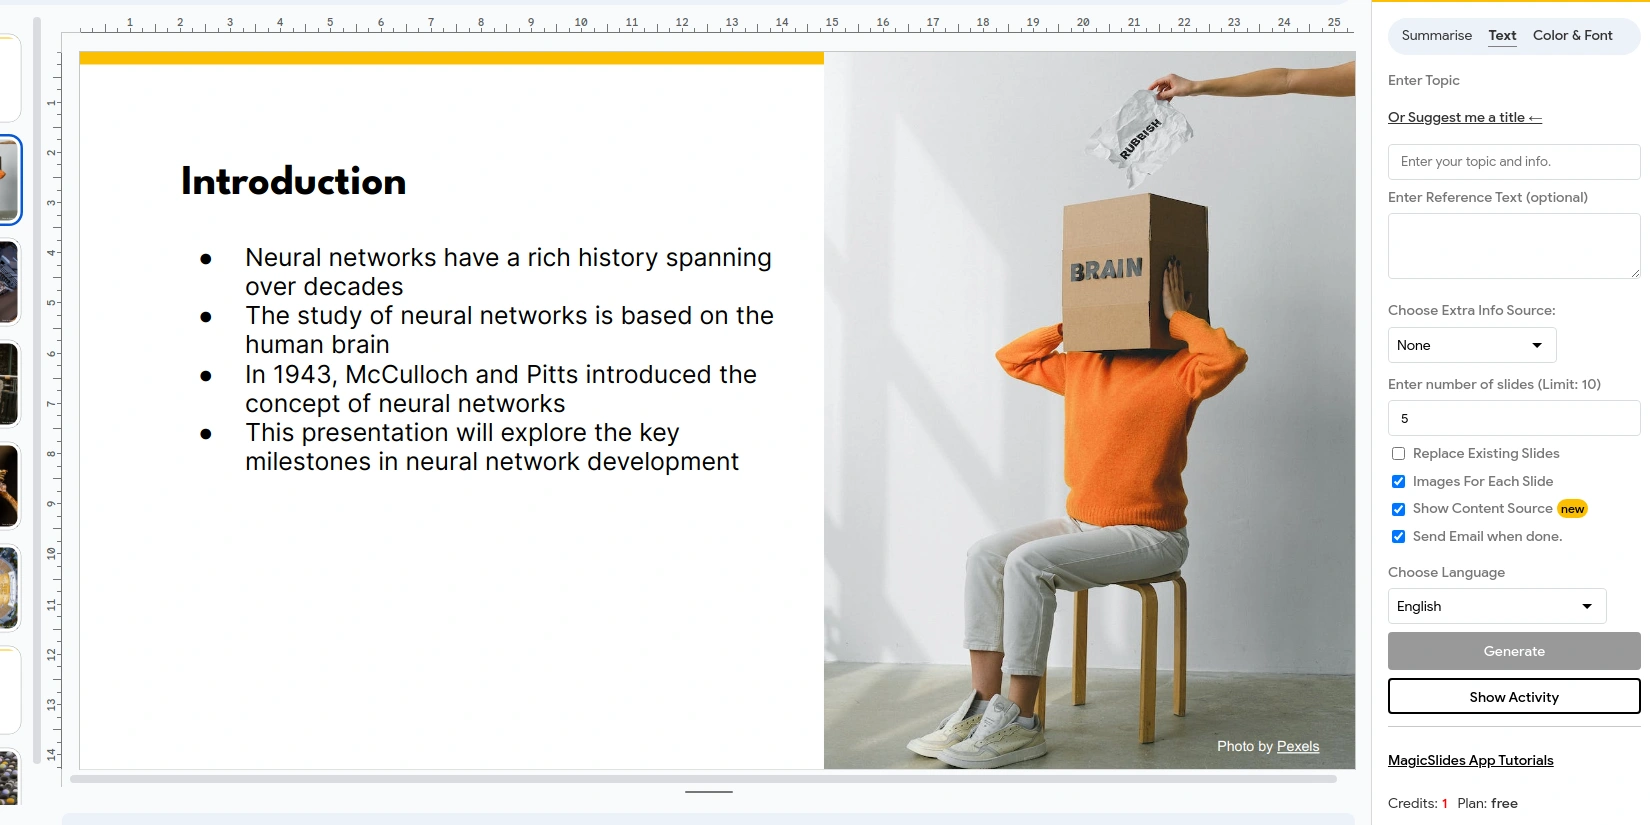
Task: Open the Extra Info Source dropdown
Action: click(x=1471, y=345)
